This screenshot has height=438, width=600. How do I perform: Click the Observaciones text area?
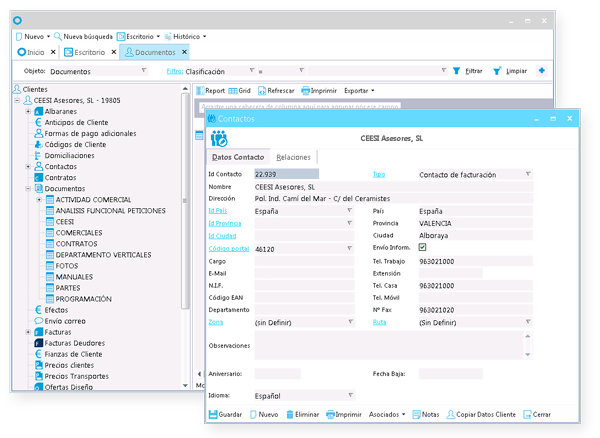389,345
